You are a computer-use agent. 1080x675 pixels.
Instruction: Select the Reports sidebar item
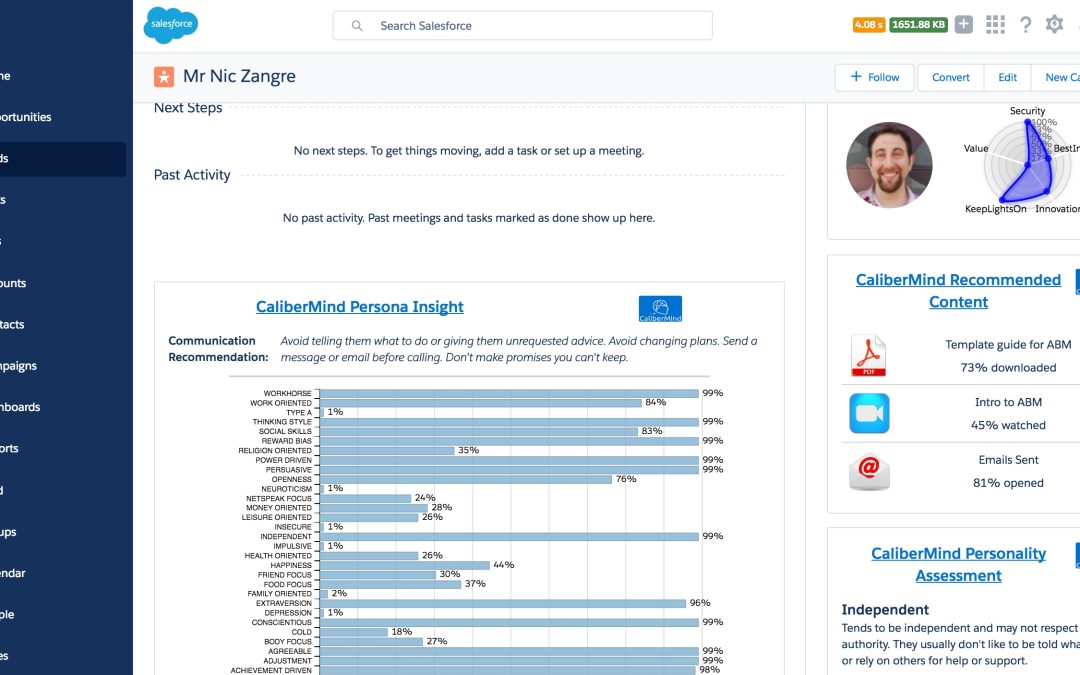click(x=63, y=448)
